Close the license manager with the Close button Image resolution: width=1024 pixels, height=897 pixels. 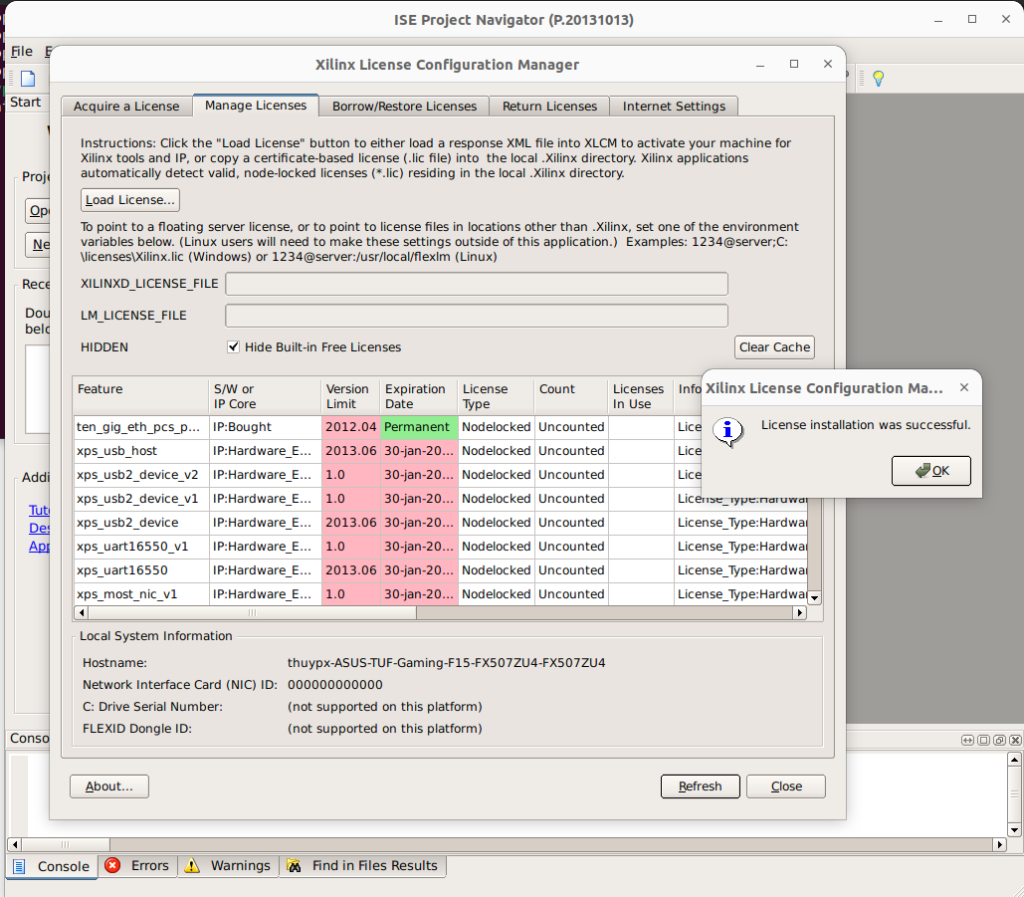coord(786,787)
